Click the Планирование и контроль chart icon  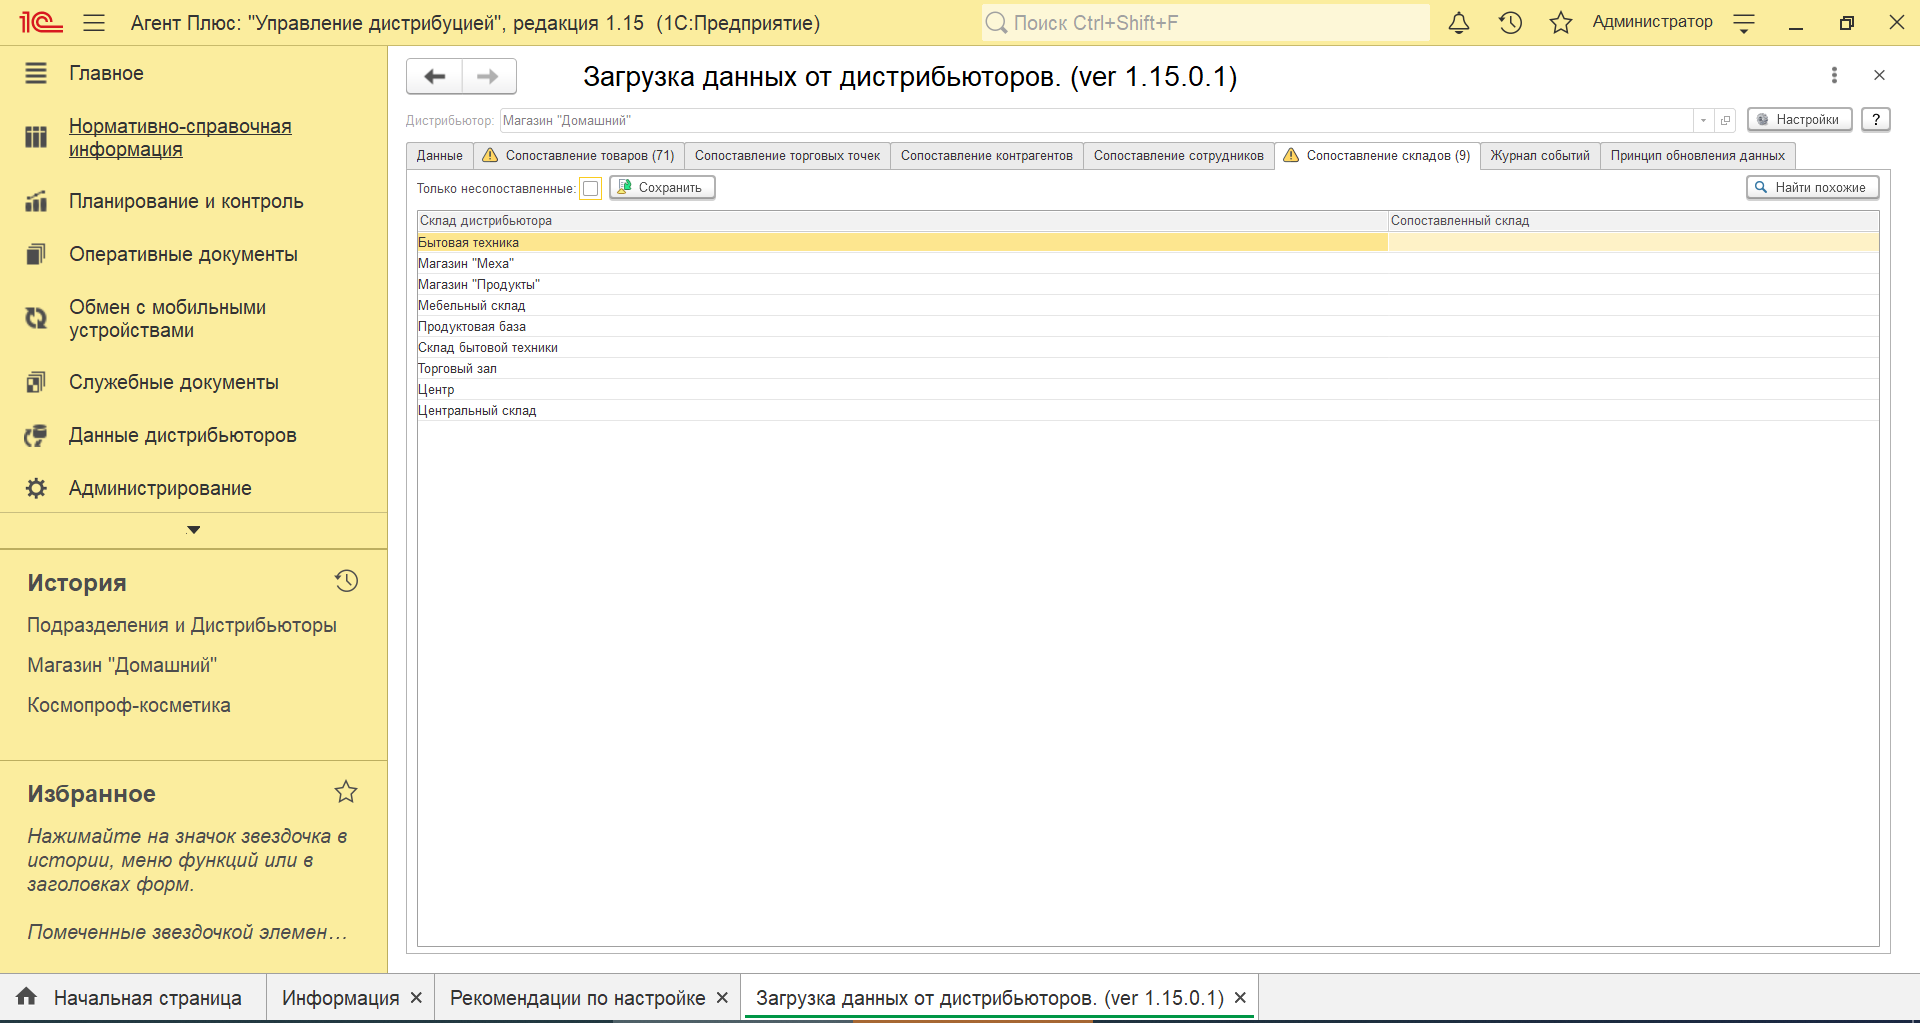coord(36,202)
